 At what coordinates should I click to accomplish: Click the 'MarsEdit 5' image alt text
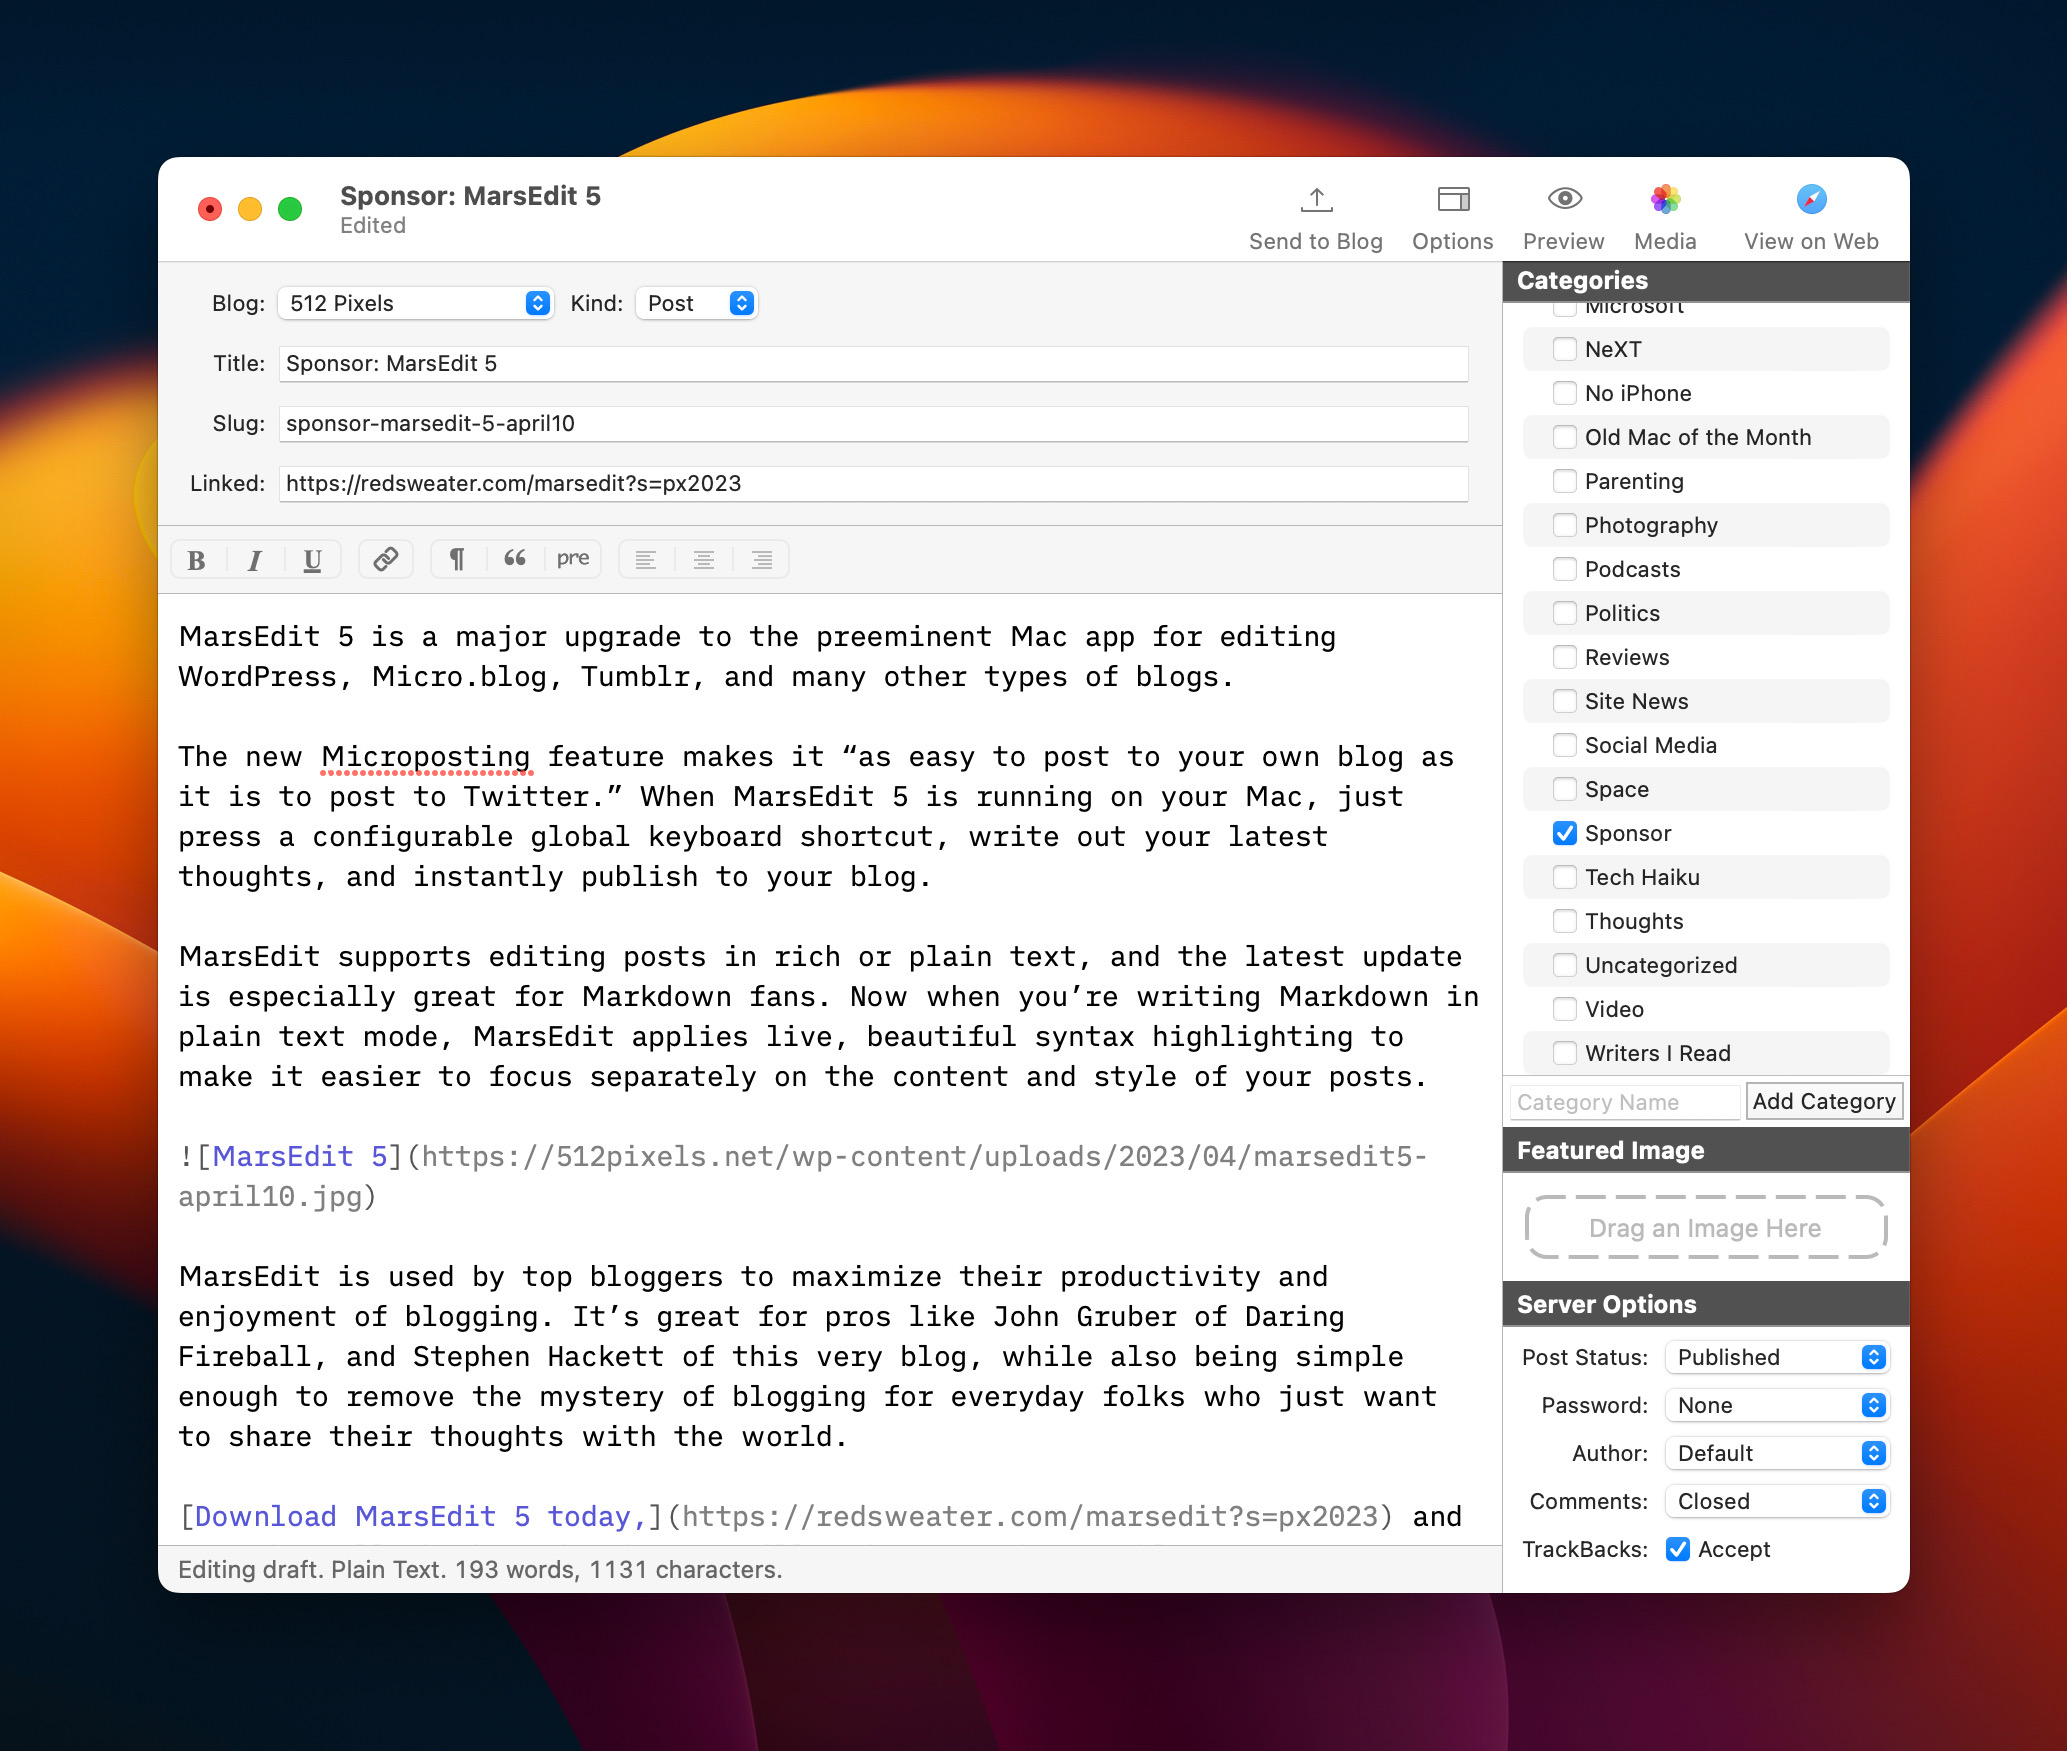300,1157
